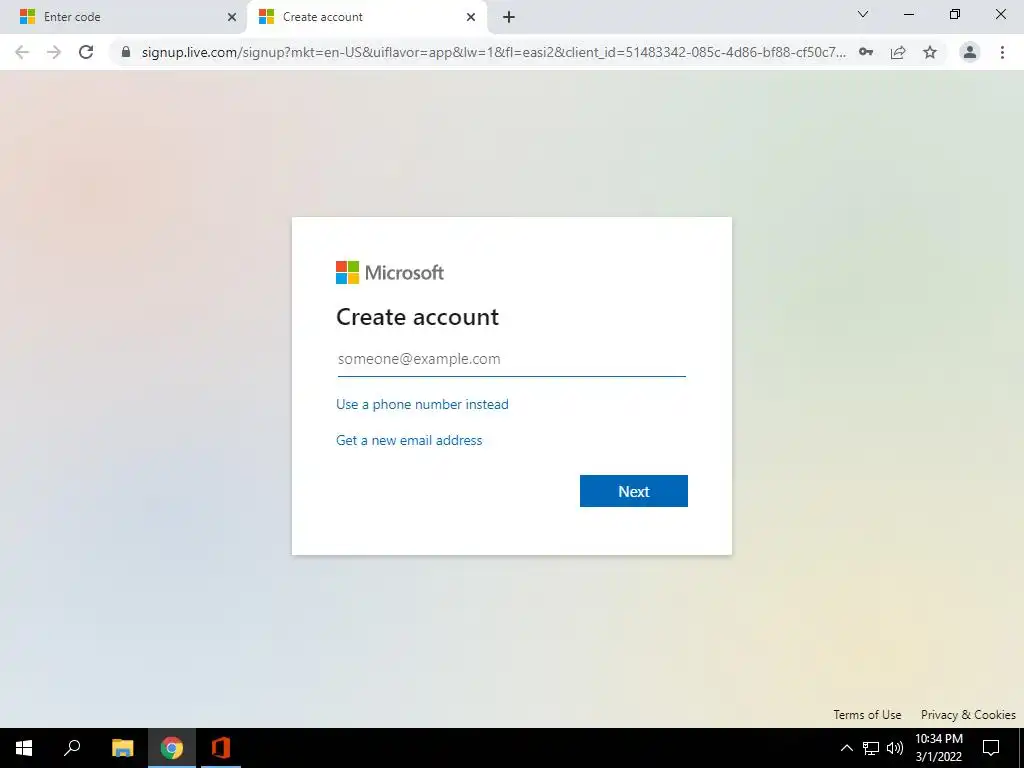
Task: Reload the signup page
Action: [x=86, y=52]
